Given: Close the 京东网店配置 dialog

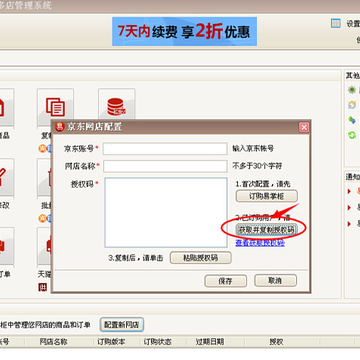Looking at the screenshot, I should point(304,127).
